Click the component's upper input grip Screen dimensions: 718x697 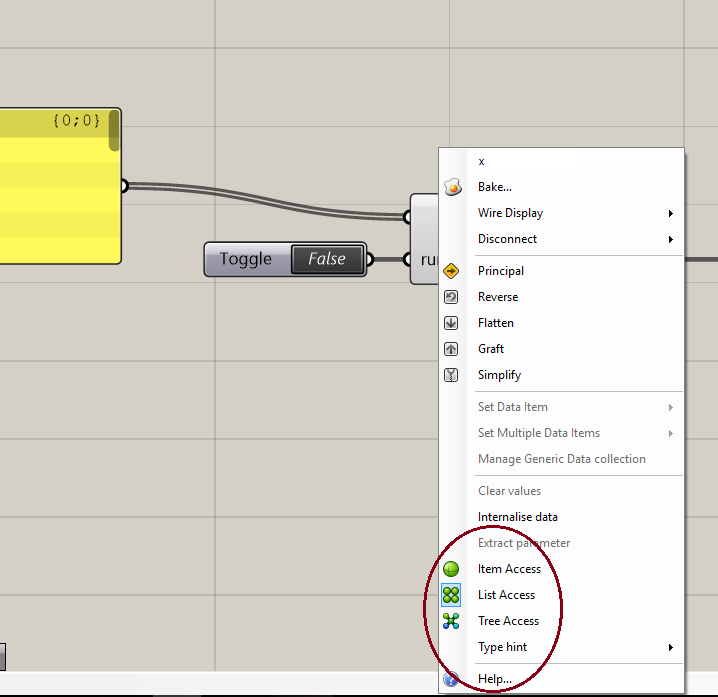click(407, 217)
